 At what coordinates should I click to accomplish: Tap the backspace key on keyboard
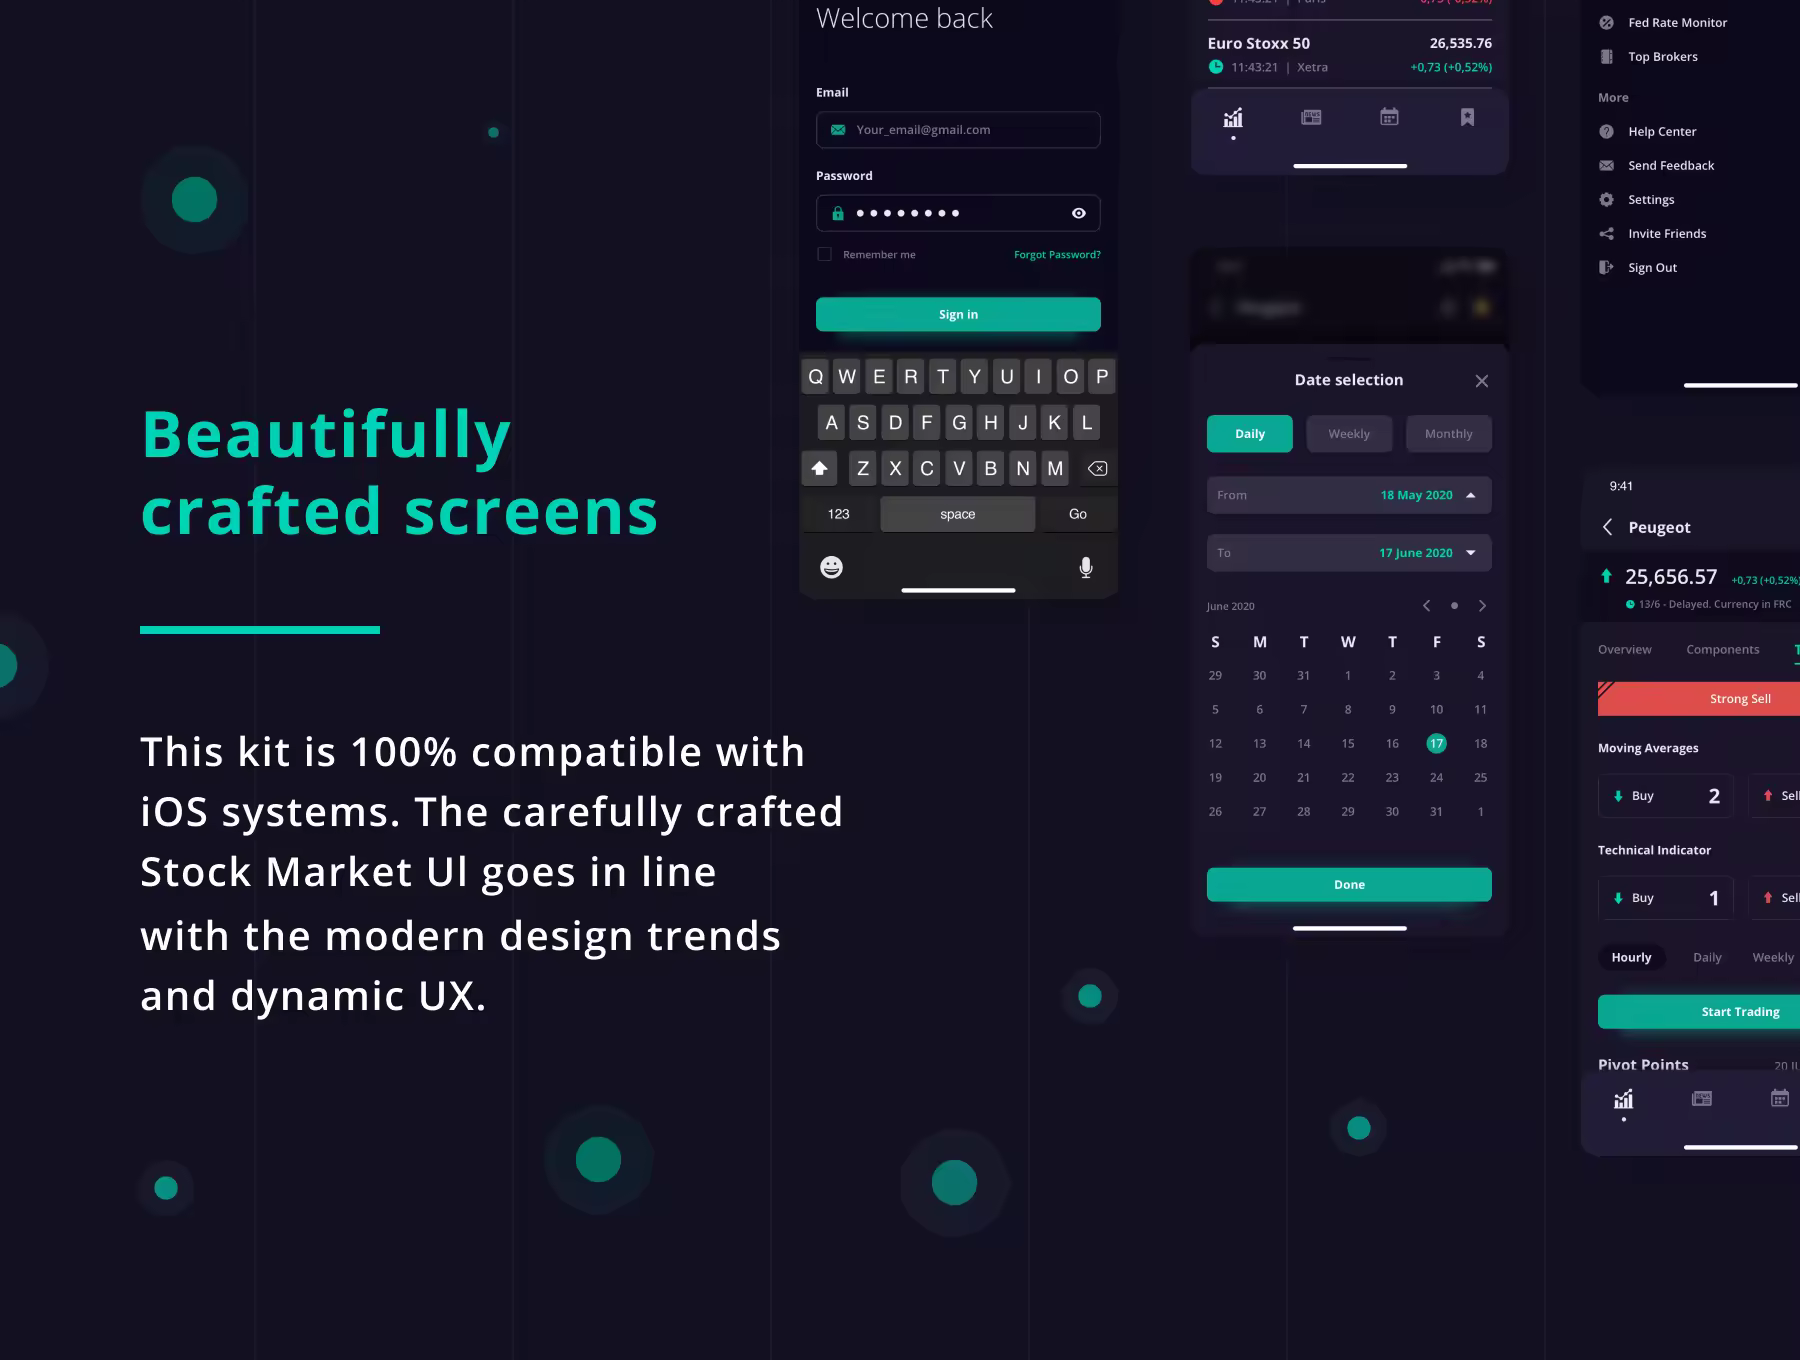coord(1097,468)
